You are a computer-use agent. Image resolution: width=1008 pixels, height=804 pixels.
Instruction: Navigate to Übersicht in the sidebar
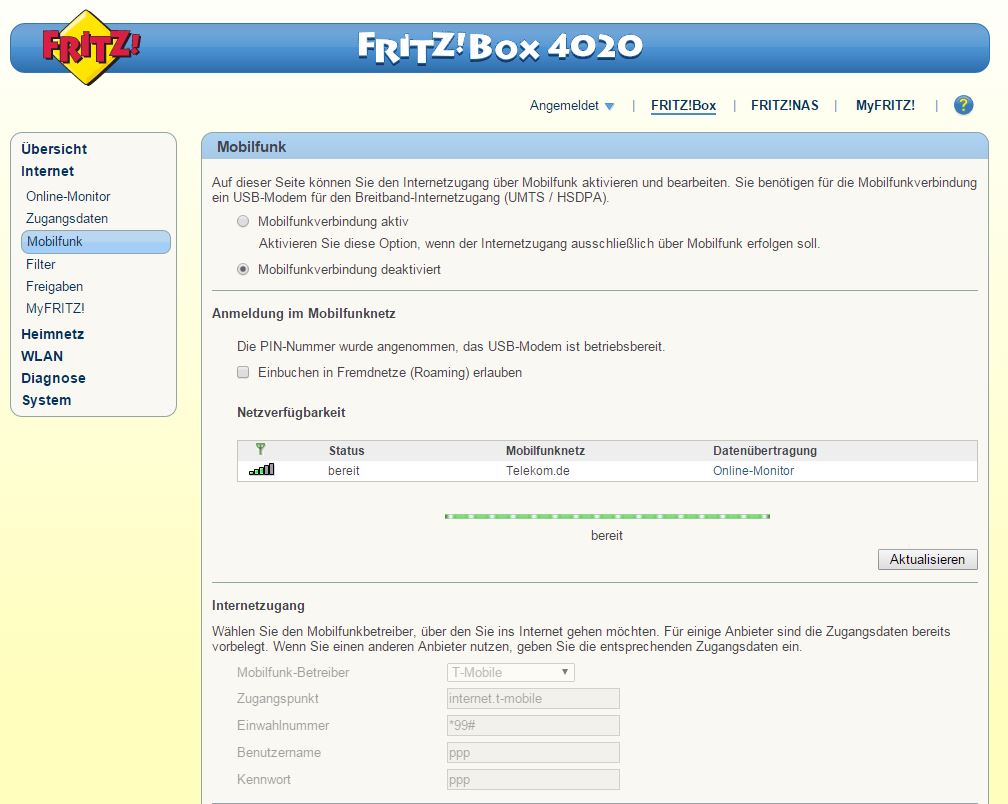click(x=53, y=148)
